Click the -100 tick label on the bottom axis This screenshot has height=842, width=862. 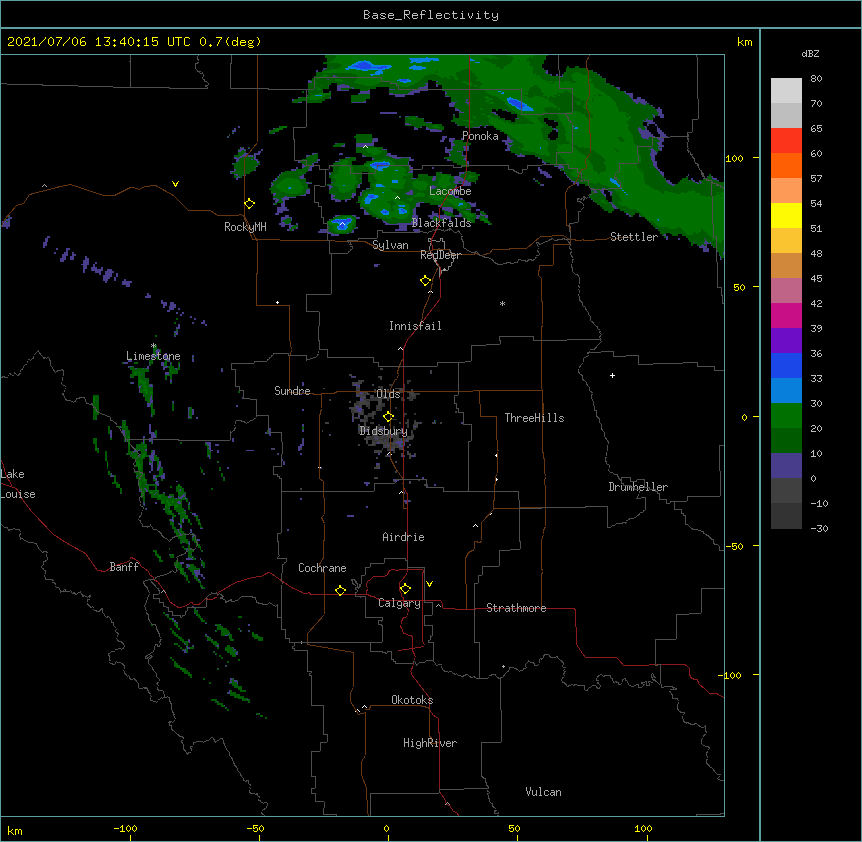pyautogui.click(x=125, y=828)
